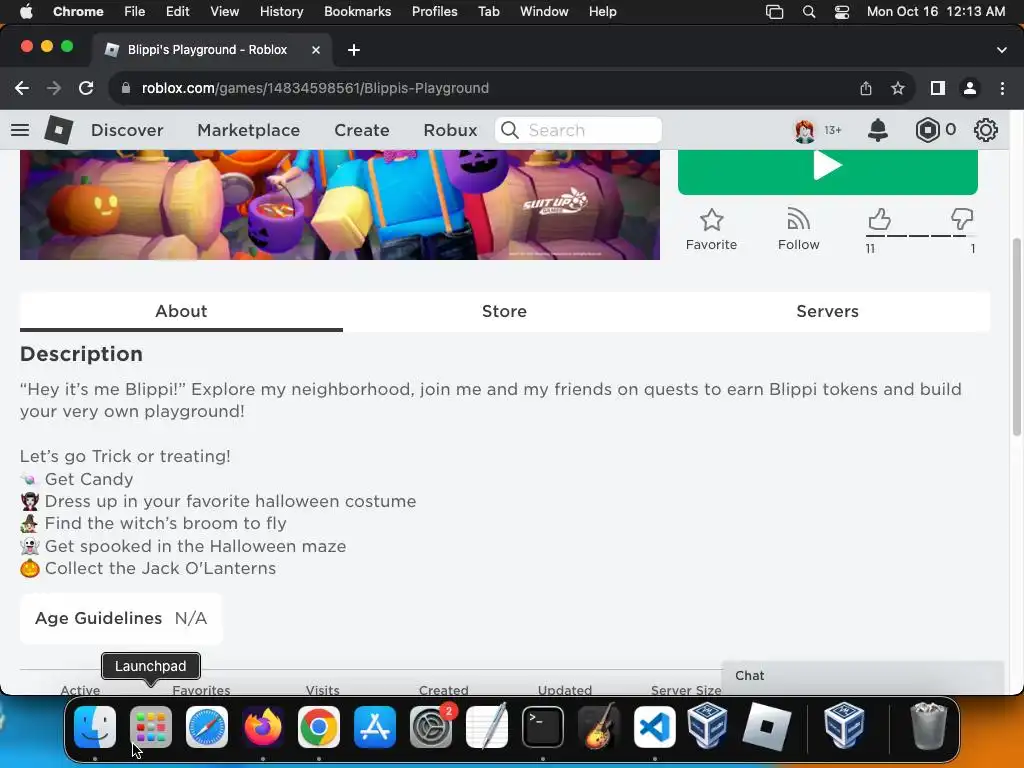
Task: Open Terminal from the Dock
Action: (x=543, y=727)
